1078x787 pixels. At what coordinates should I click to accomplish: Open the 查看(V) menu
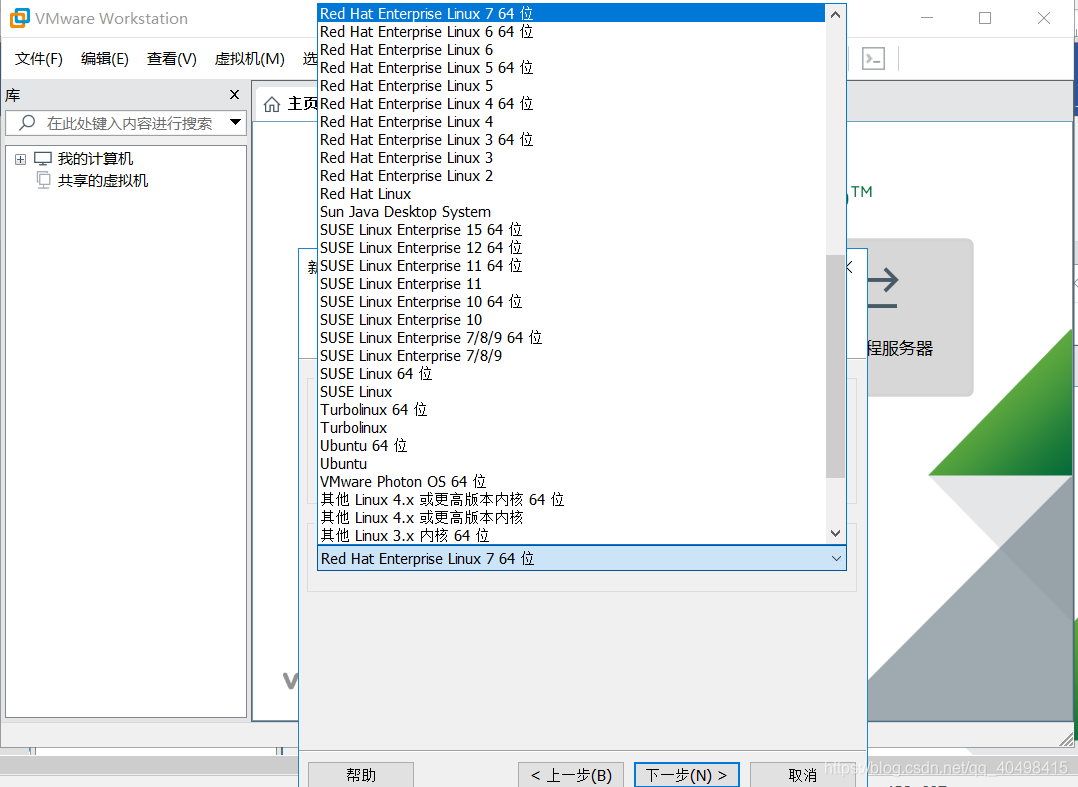[x=171, y=59]
